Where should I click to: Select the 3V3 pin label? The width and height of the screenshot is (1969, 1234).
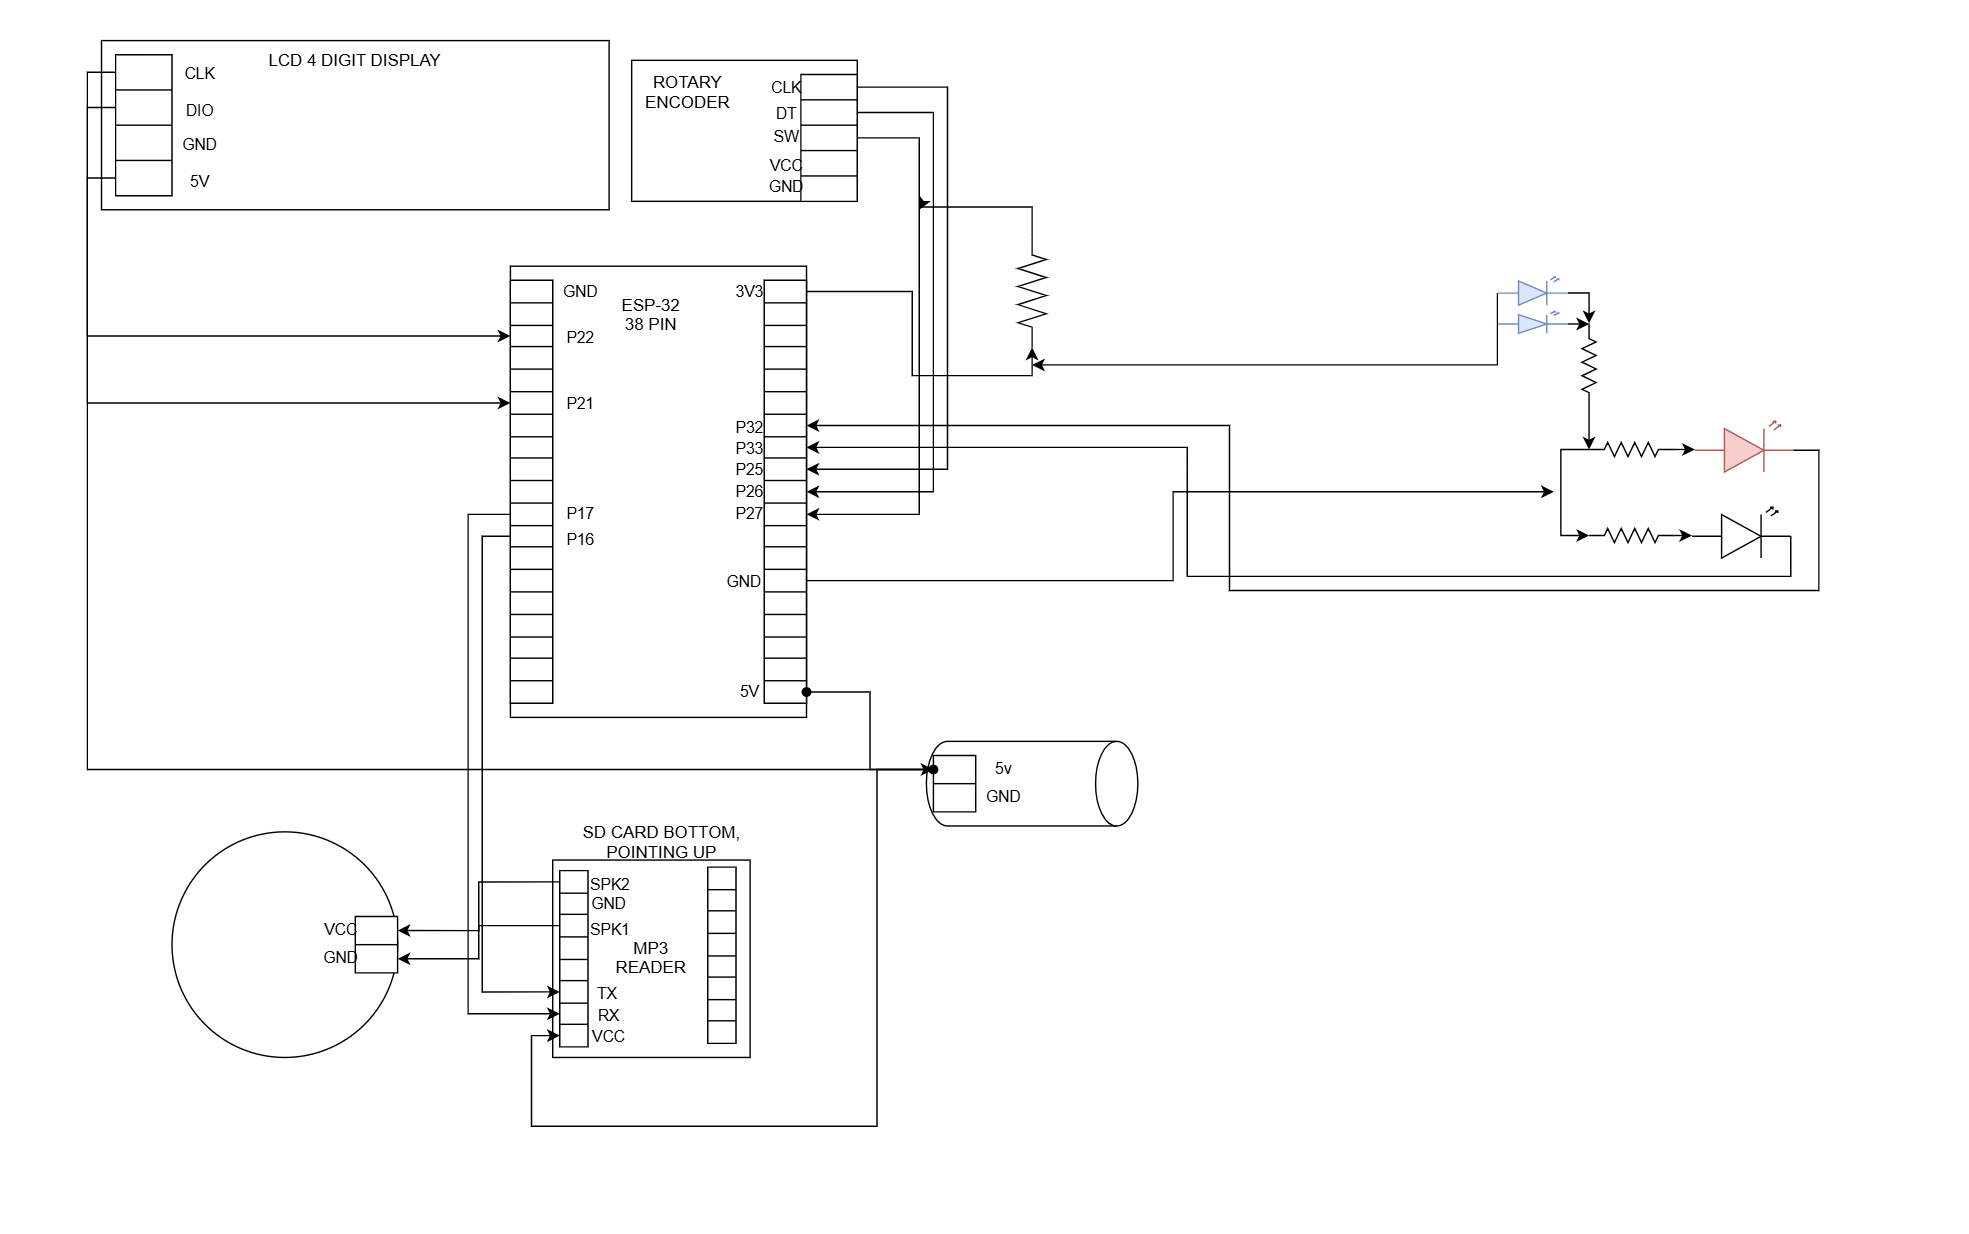click(749, 291)
